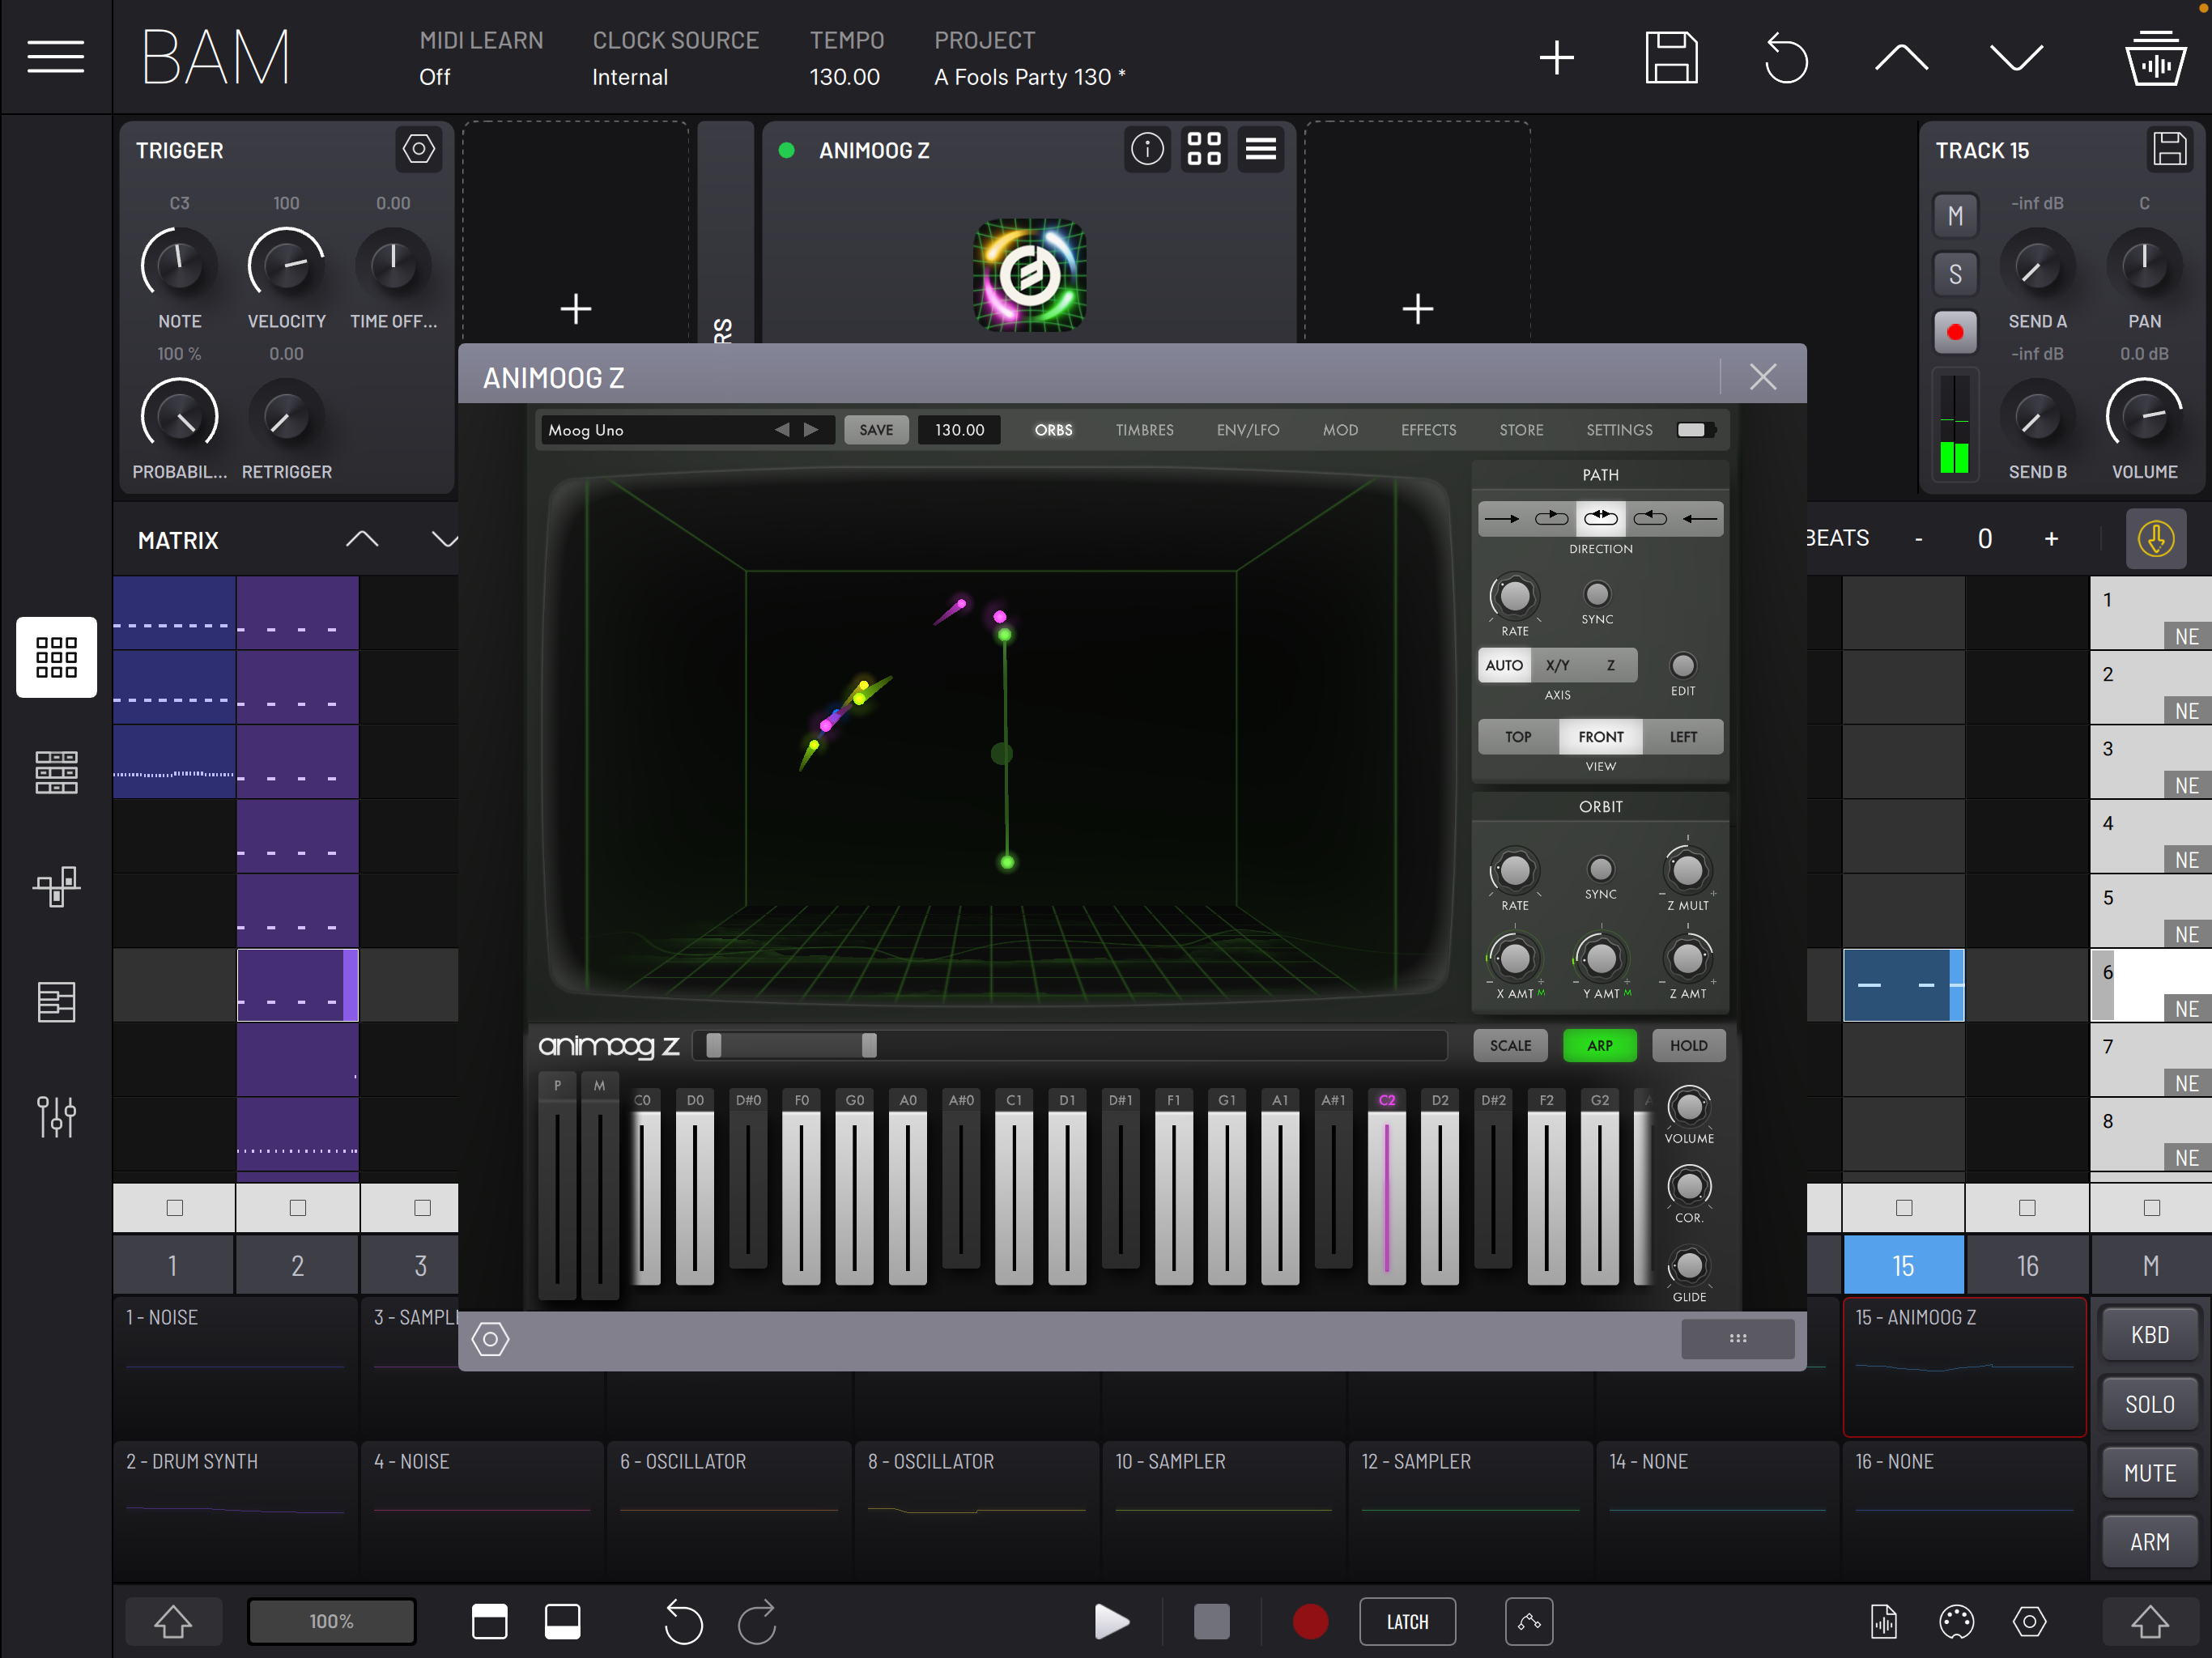Click the keyboard range slider handle
The image size is (2212, 1658).
coord(869,1045)
